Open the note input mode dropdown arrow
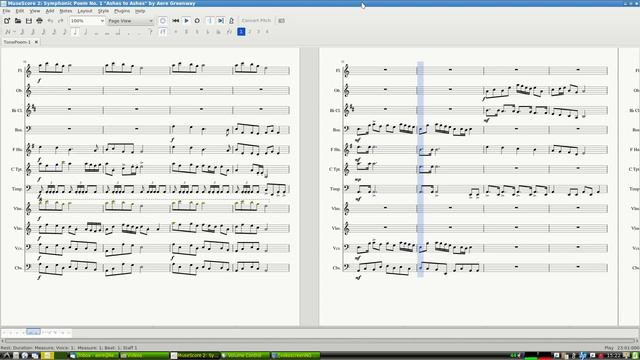The image size is (640, 360). (14, 31)
